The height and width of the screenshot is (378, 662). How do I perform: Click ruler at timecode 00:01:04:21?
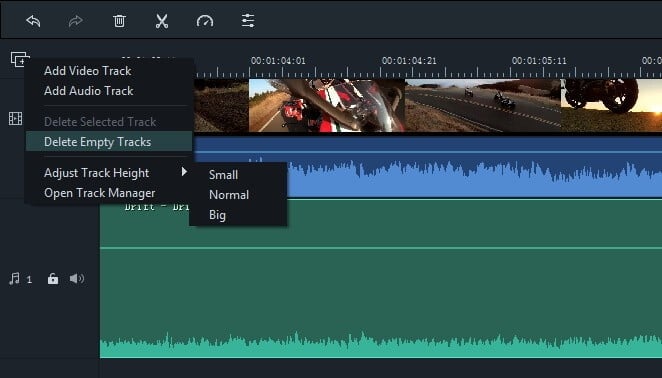pos(409,61)
